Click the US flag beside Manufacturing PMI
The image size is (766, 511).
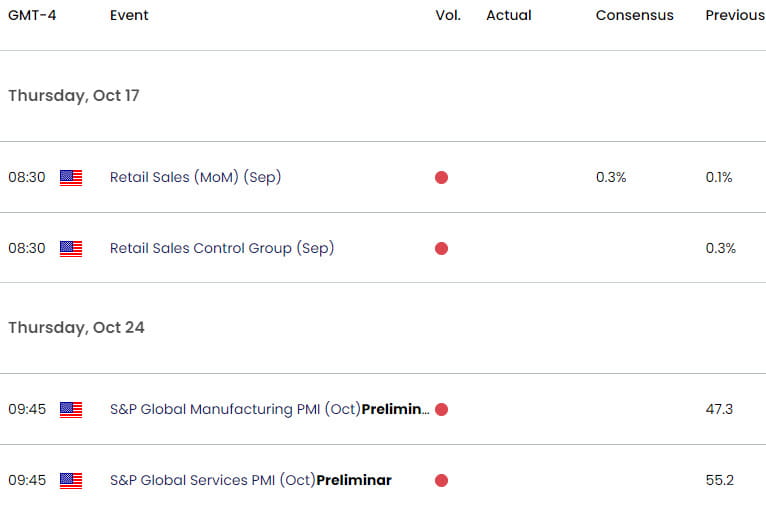click(x=71, y=409)
